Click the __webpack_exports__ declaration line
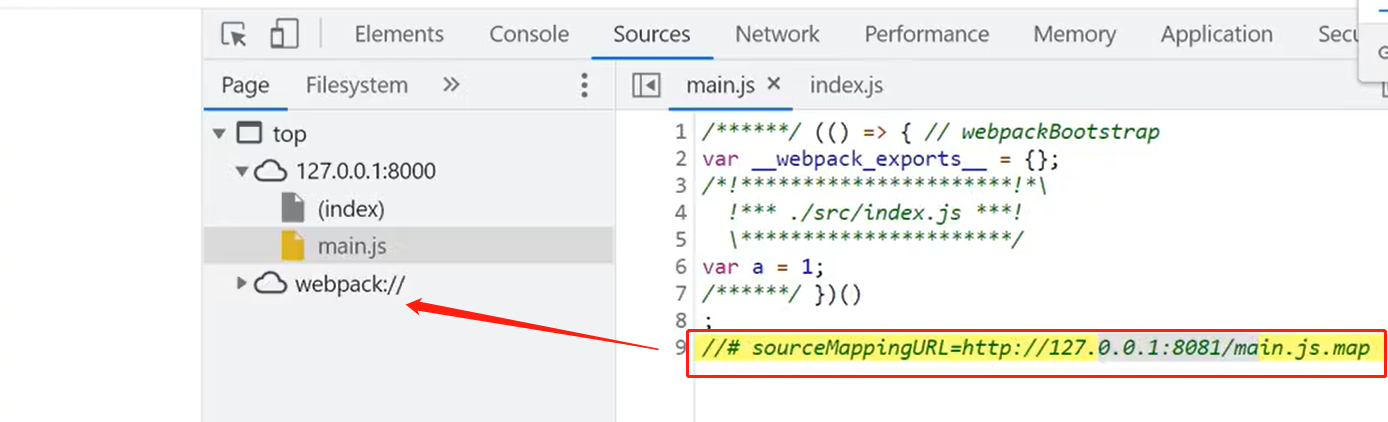The image size is (1388, 422). point(880,159)
